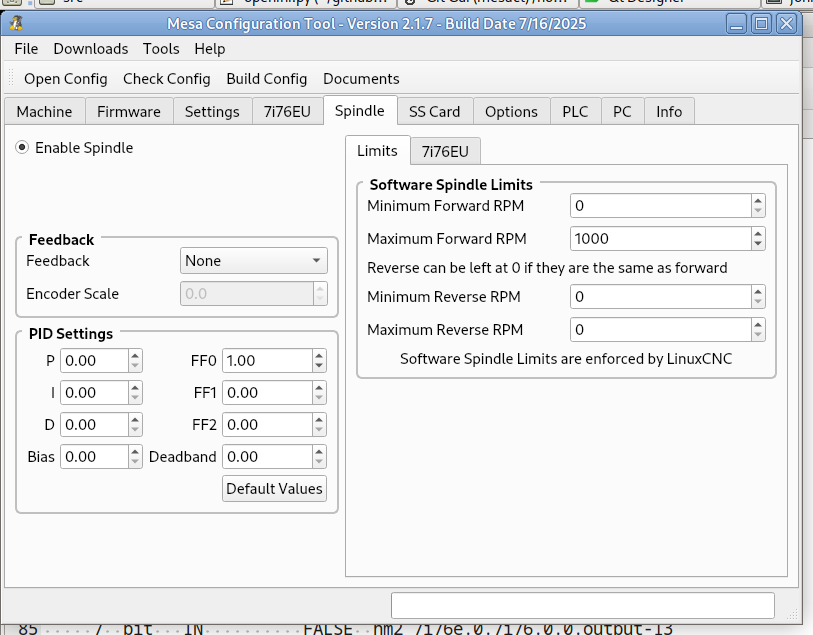Click the Deadband value field
The image size is (813, 635).
pyautogui.click(x=268, y=457)
